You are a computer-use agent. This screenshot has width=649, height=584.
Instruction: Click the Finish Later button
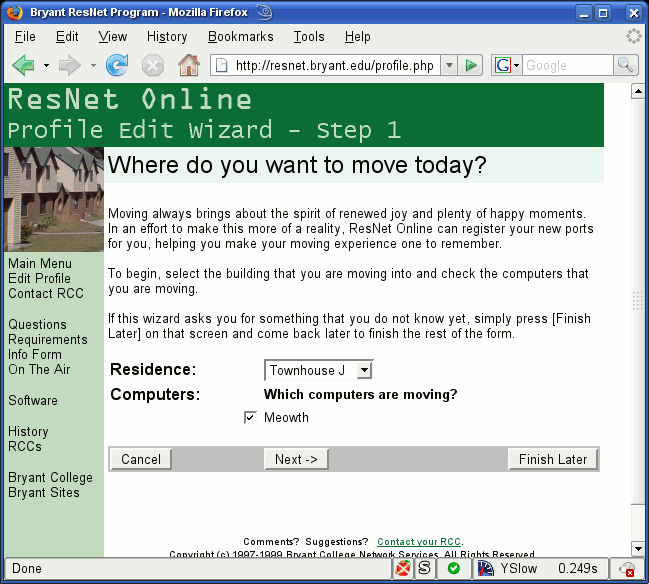point(553,459)
